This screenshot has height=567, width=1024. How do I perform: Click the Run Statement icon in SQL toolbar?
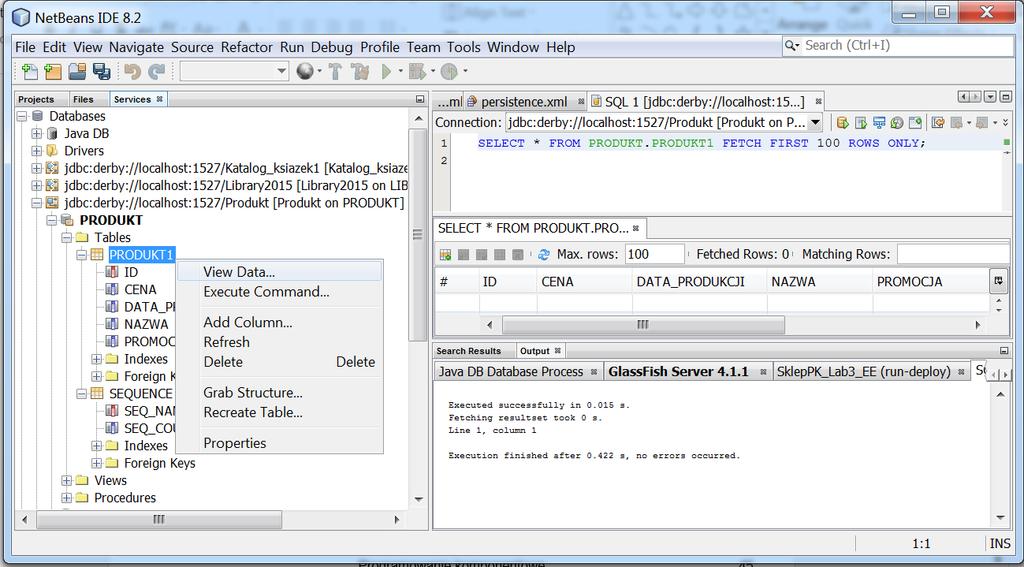[861, 122]
